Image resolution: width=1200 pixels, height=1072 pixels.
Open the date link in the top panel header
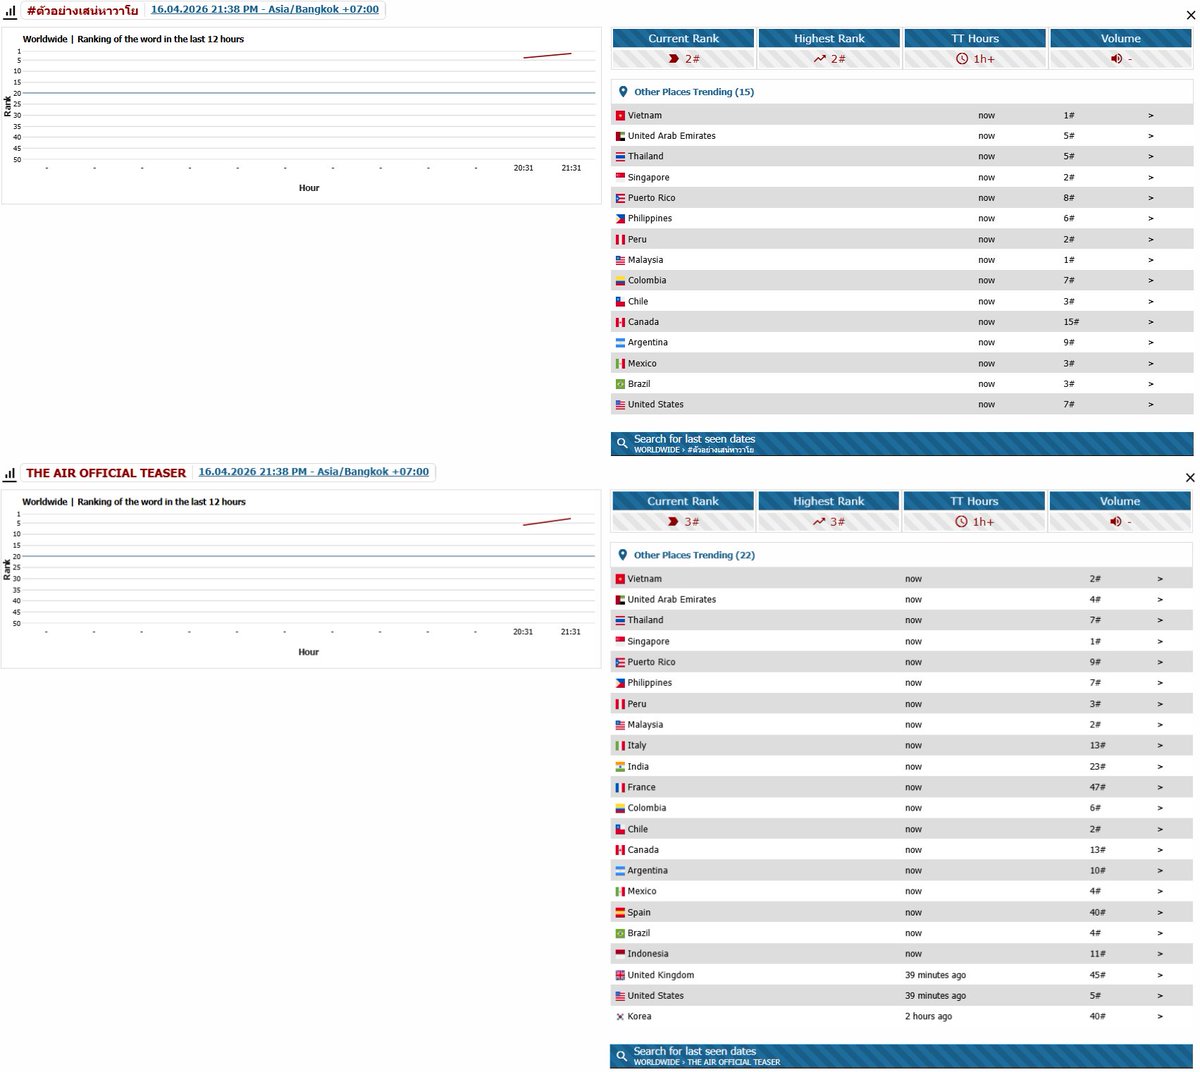[x=265, y=9]
